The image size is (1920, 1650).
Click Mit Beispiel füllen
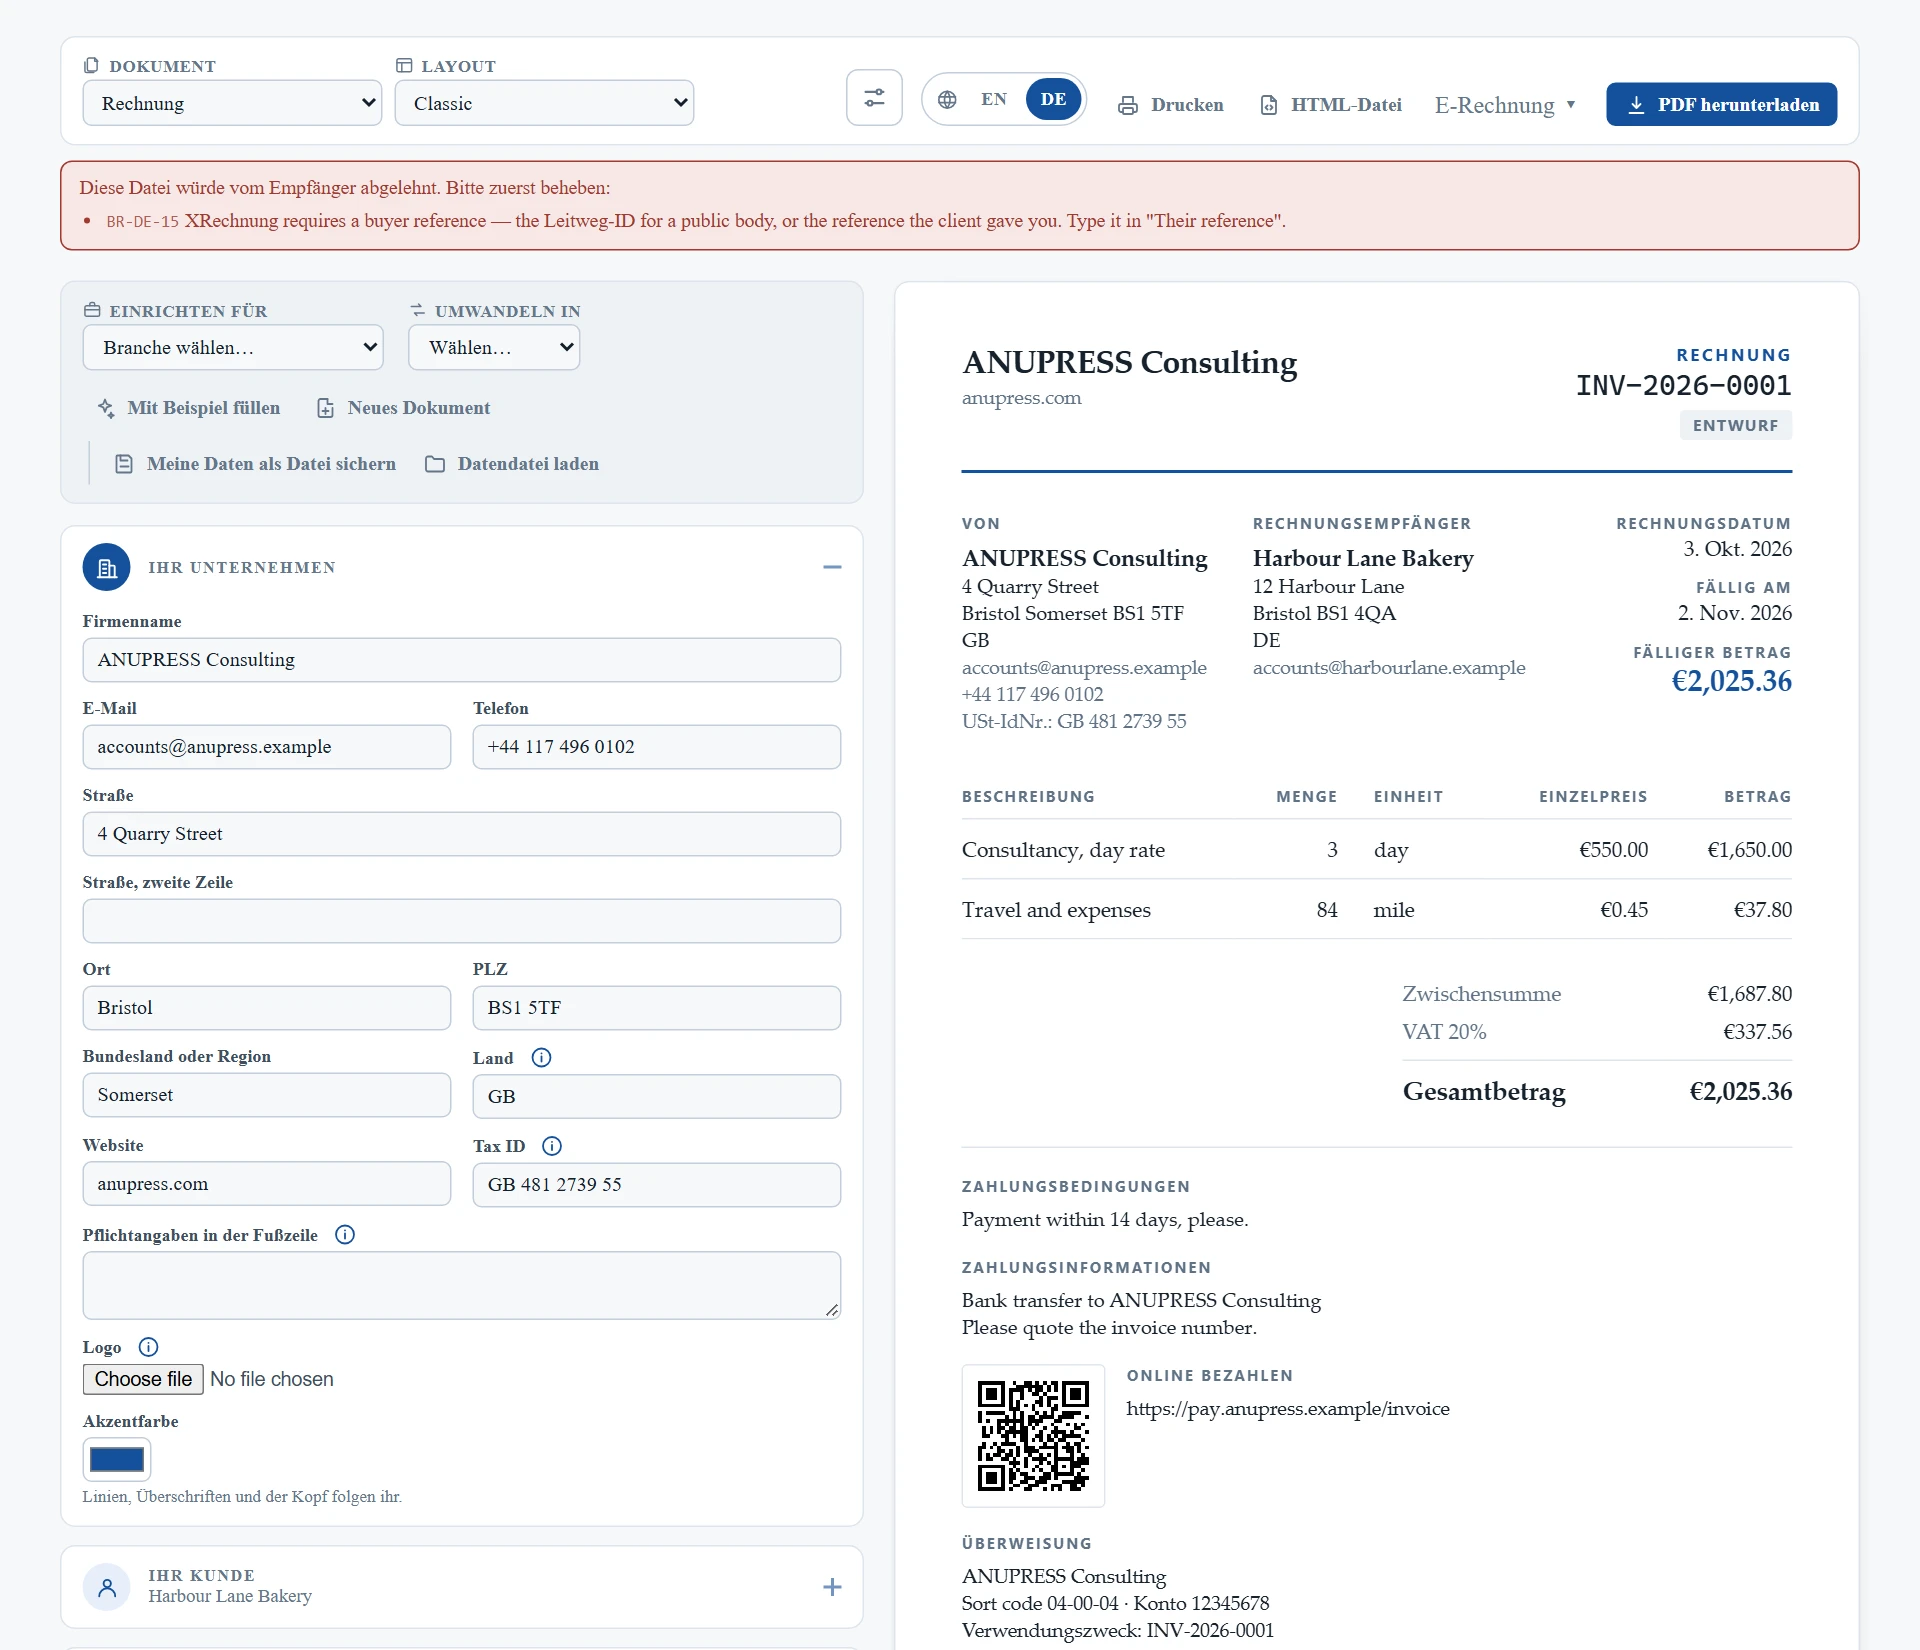(x=188, y=408)
